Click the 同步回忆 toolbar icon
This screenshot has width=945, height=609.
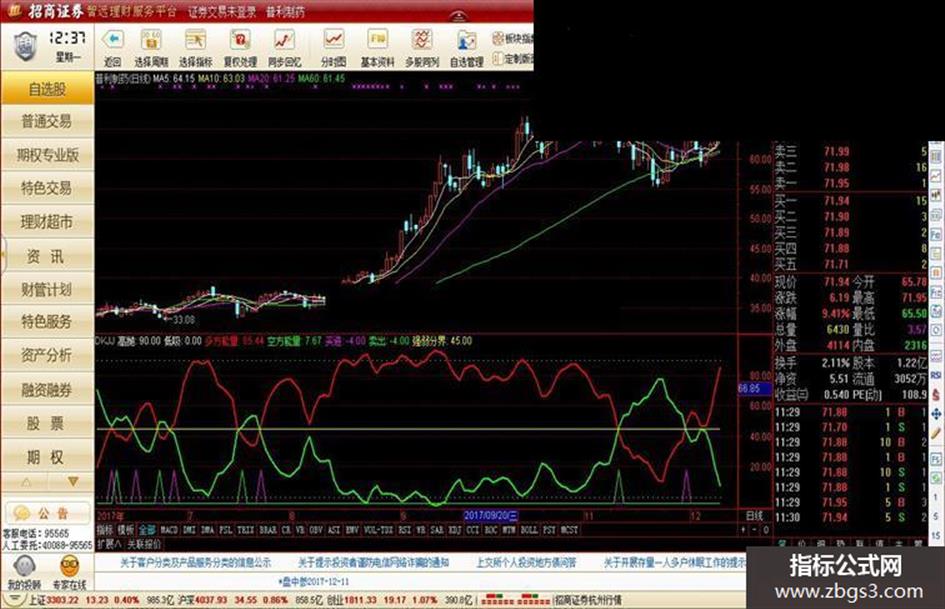284,40
